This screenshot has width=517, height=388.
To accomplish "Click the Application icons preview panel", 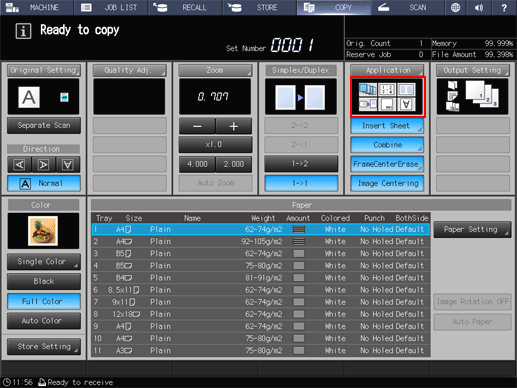I will click(388, 97).
